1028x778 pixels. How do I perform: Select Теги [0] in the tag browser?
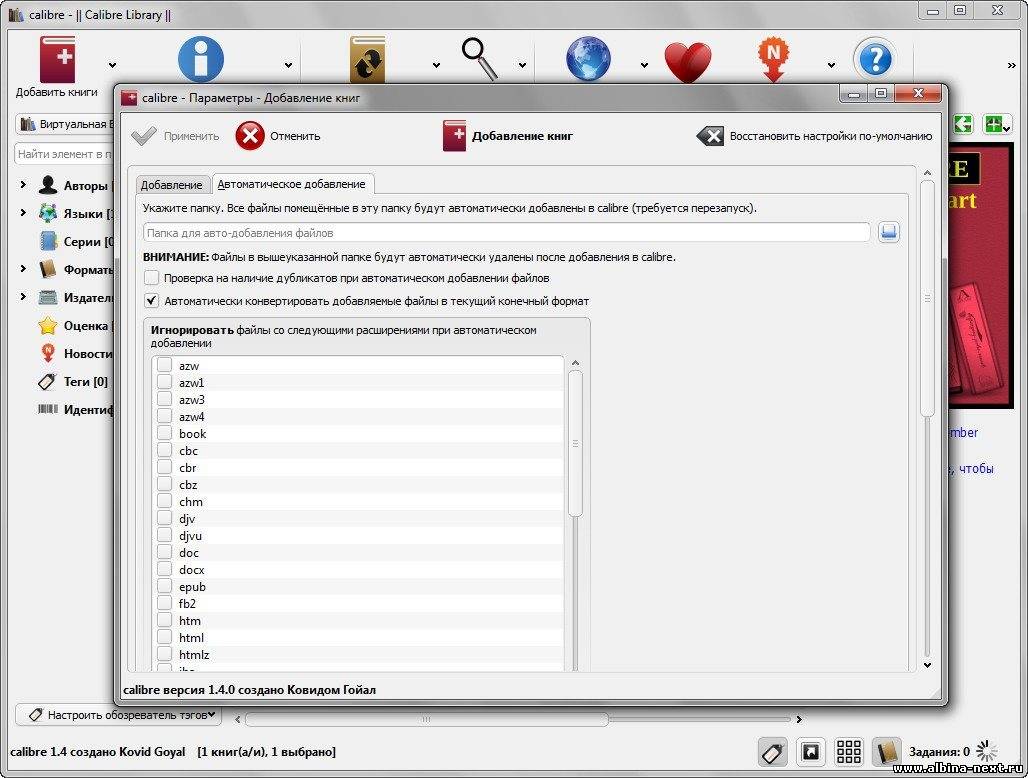(x=86, y=381)
